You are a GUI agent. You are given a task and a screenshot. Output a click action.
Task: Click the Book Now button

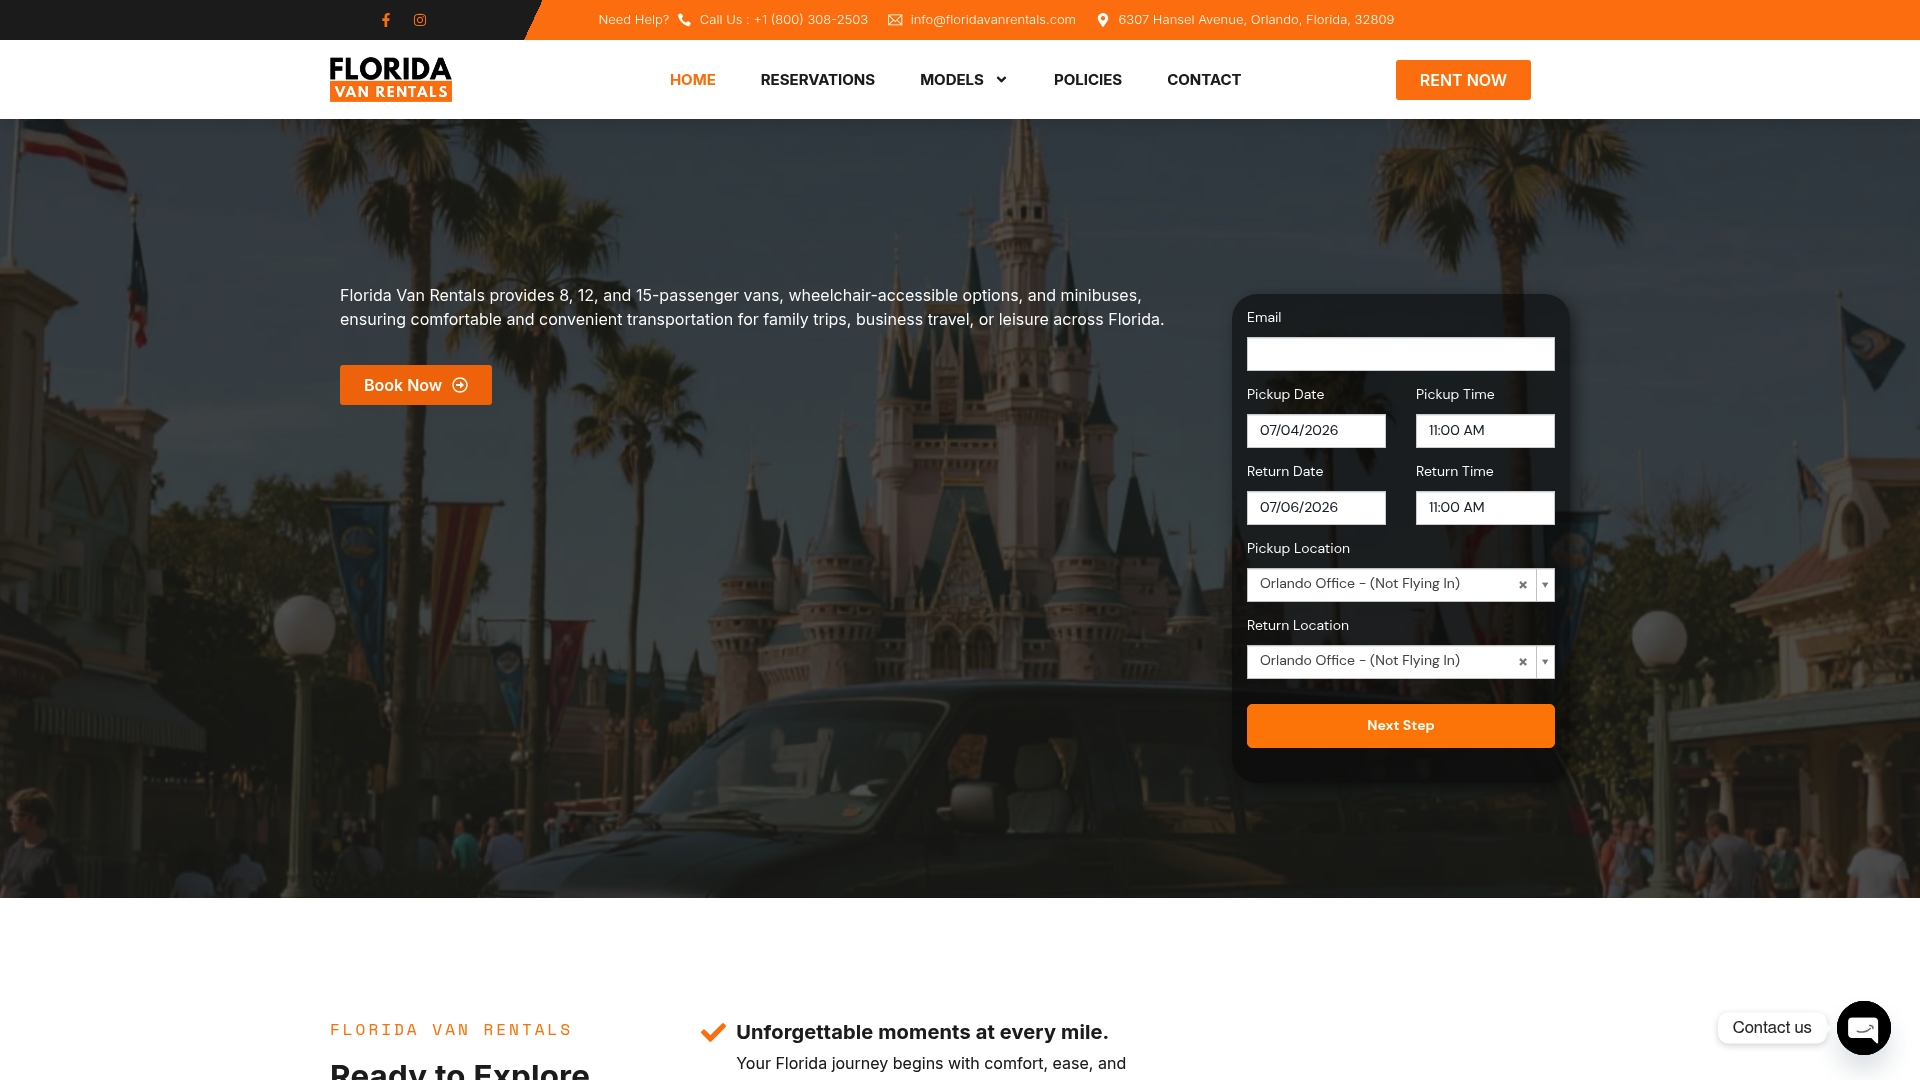(416, 385)
